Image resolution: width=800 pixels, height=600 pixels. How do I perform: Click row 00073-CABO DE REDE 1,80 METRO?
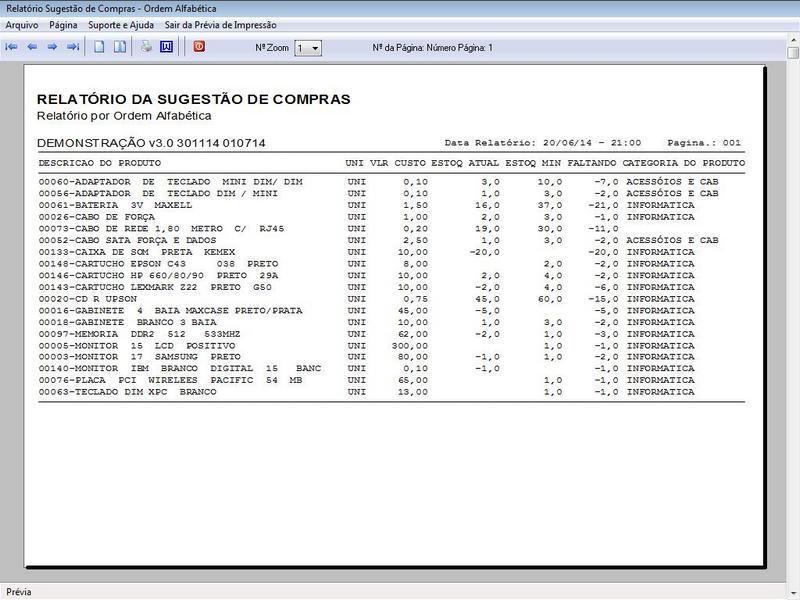point(329,229)
